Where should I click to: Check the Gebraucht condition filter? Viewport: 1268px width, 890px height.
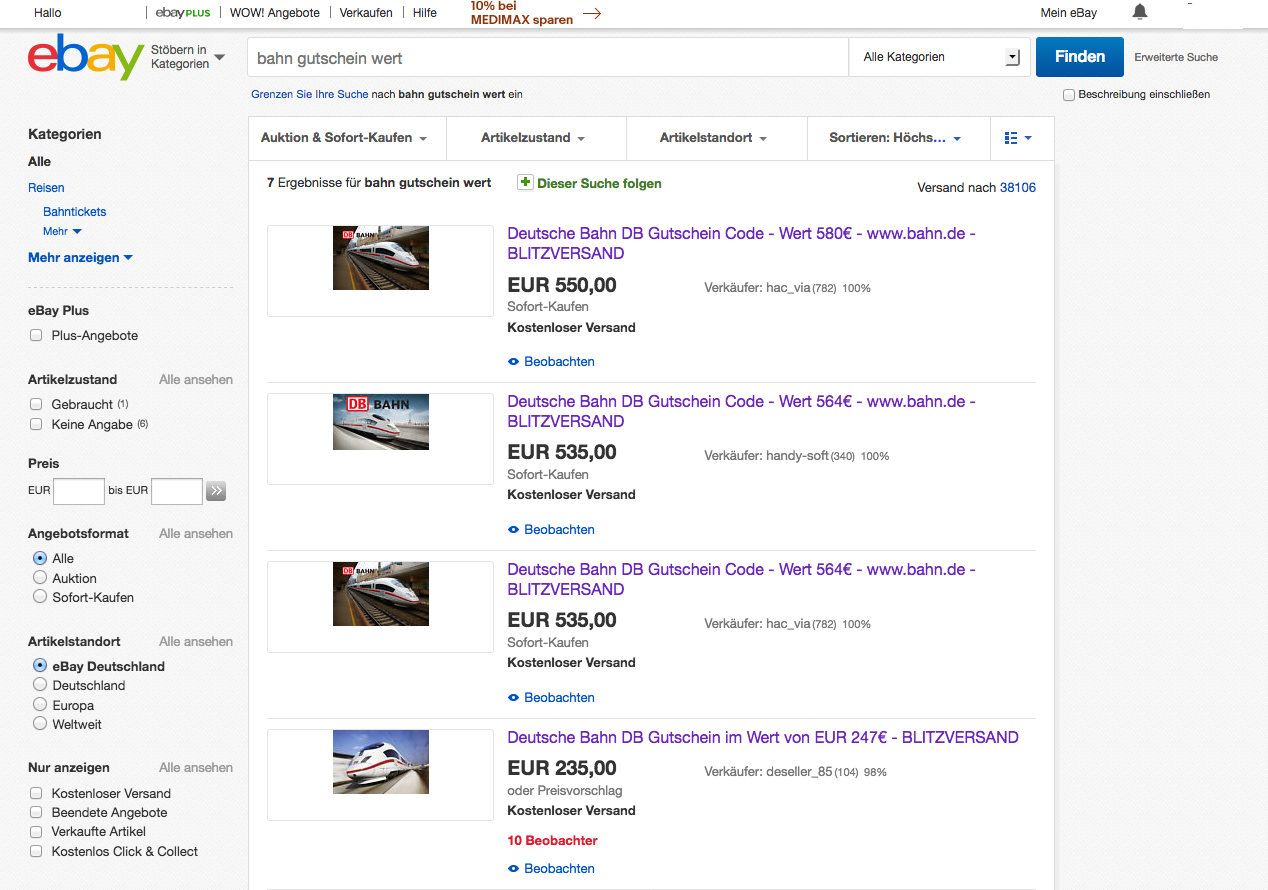tap(36, 405)
